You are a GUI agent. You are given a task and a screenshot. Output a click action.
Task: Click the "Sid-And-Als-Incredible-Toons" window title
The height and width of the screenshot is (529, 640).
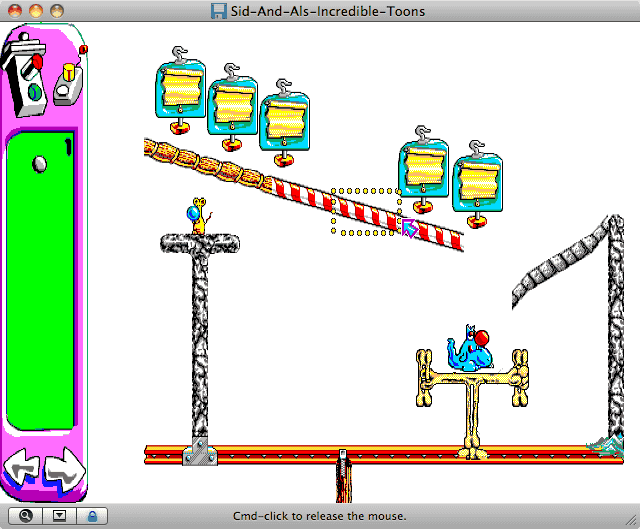[328, 11]
